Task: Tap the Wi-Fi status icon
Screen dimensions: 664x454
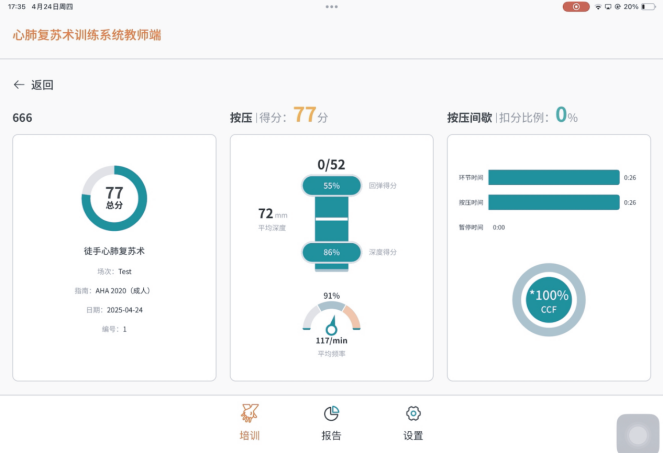Action: (598, 7)
